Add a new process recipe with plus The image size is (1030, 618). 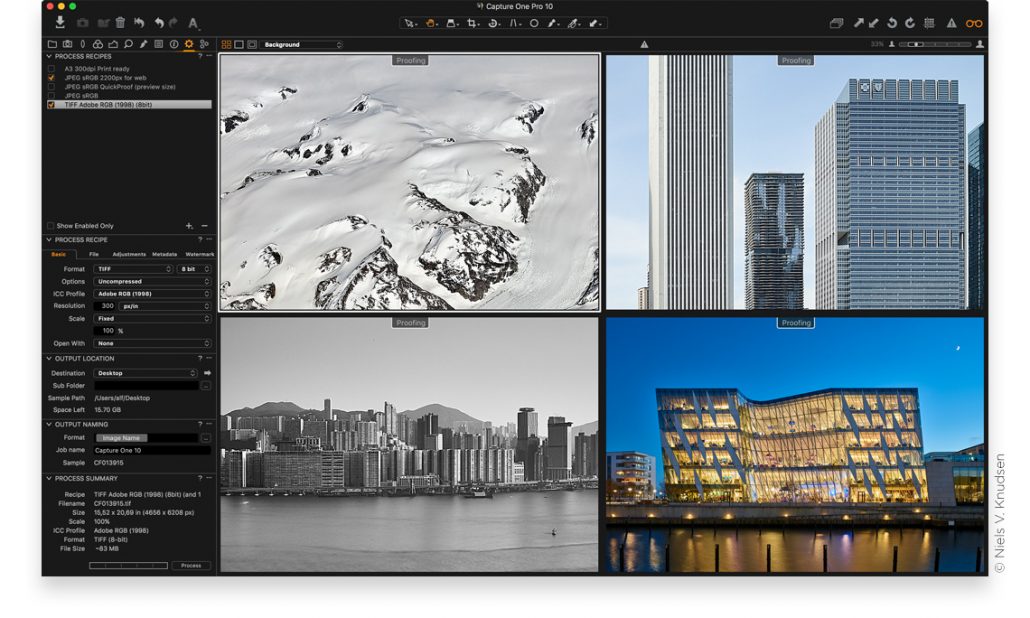pos(189,226)
